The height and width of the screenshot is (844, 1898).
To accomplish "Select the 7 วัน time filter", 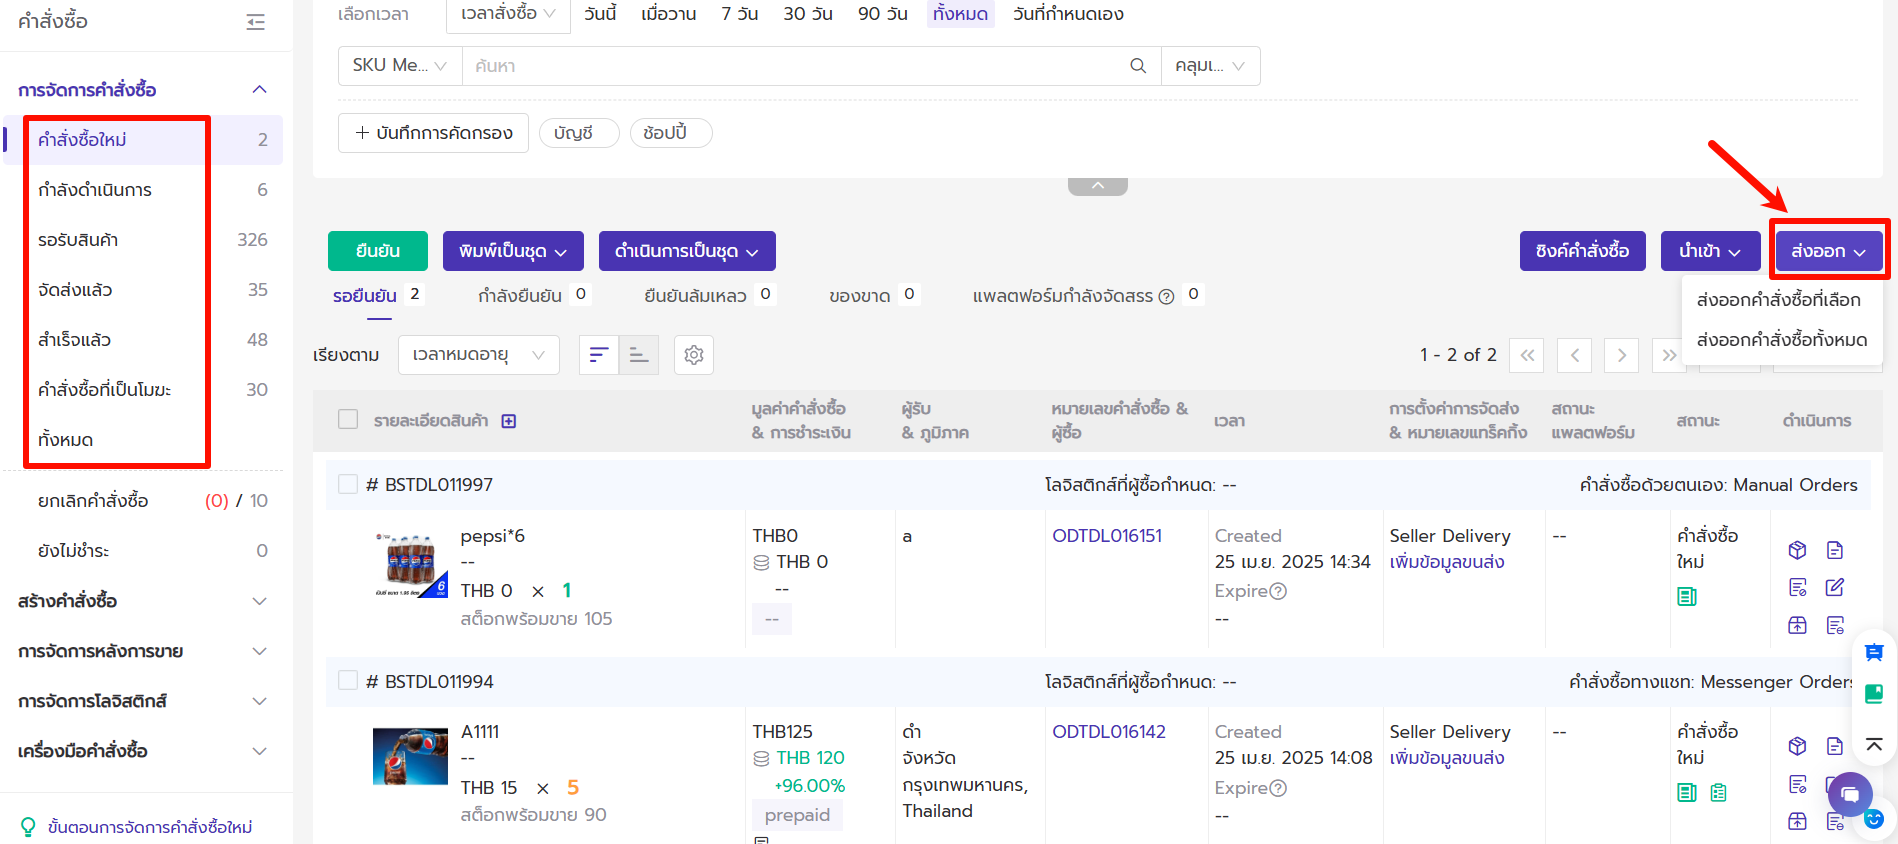I will pyautogui.click(x=740, y=14).
